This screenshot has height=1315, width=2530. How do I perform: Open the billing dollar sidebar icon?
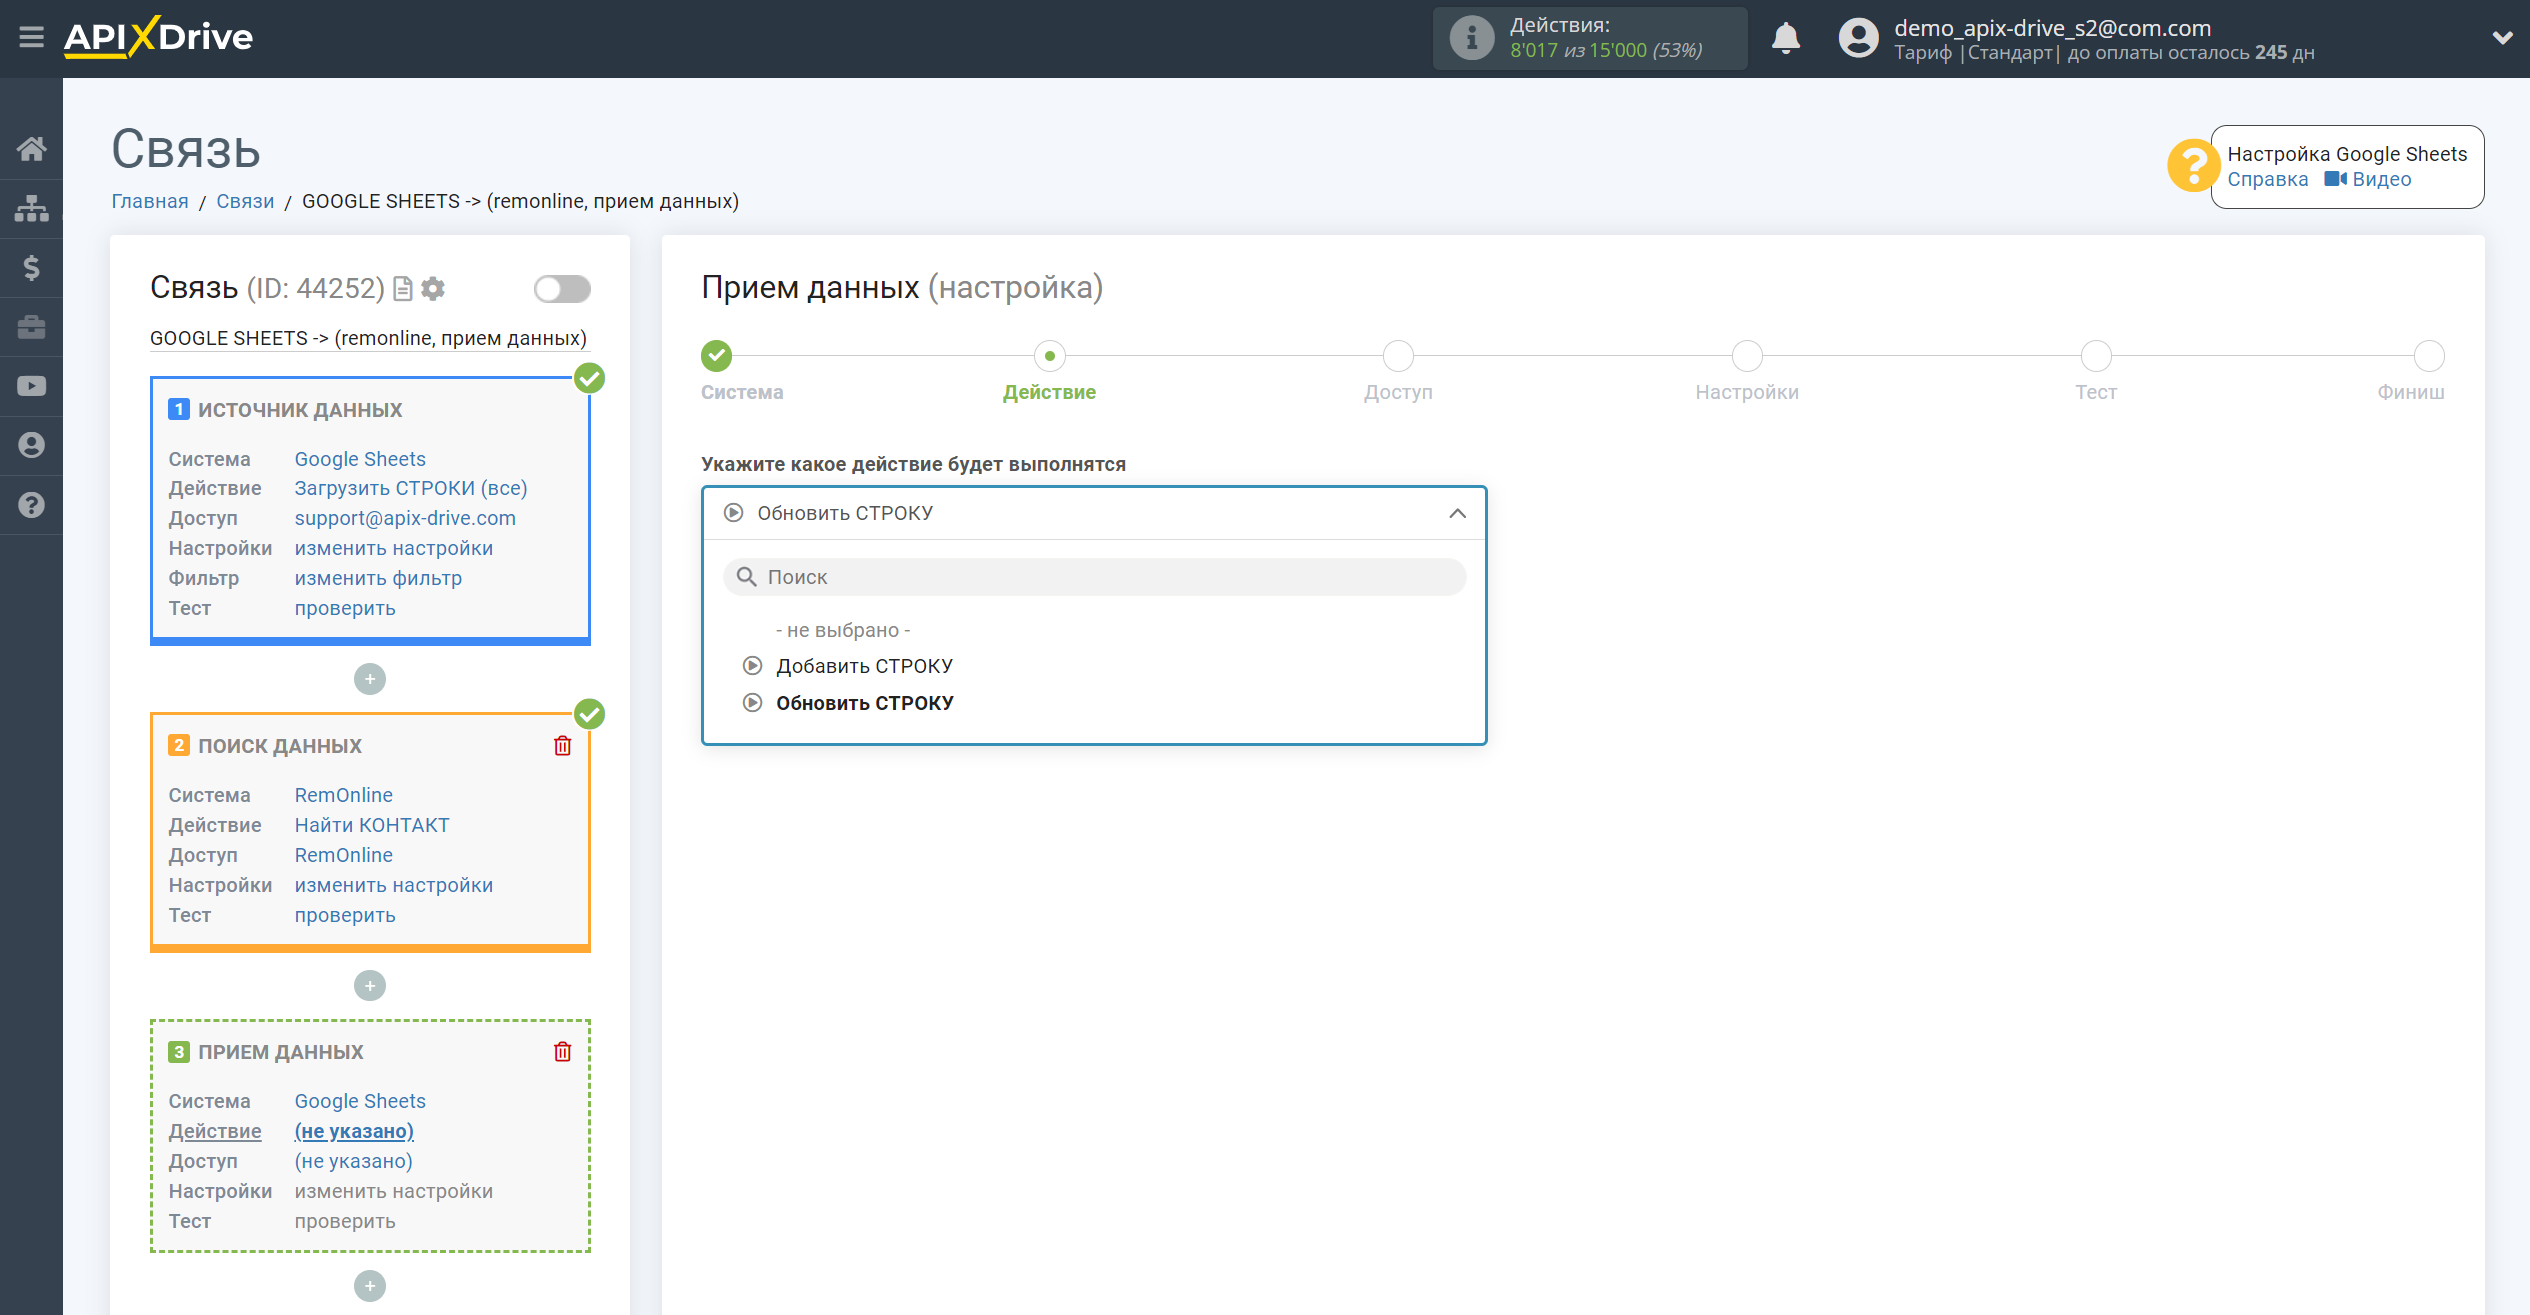(31, 267)
